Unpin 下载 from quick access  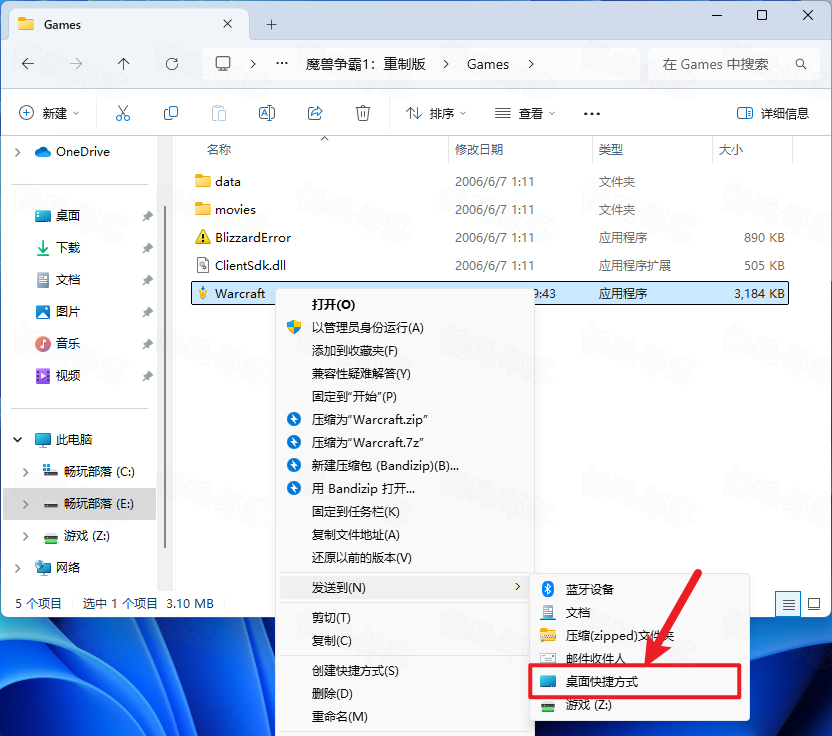click(x=148, y=248)
